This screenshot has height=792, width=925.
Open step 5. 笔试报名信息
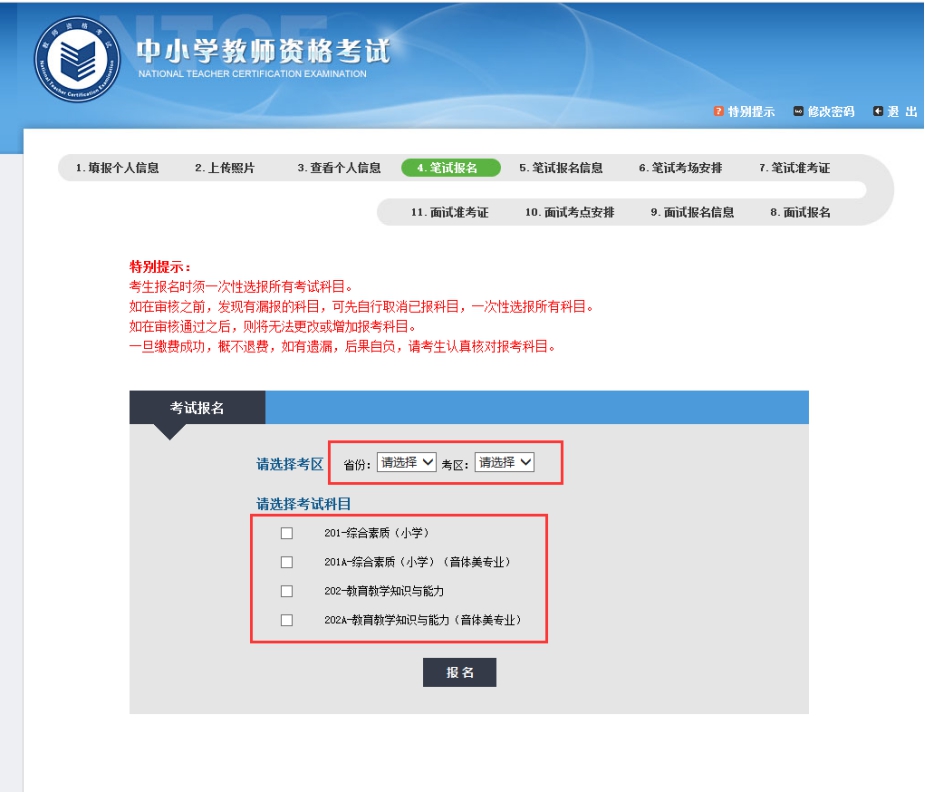coord(561,168)
